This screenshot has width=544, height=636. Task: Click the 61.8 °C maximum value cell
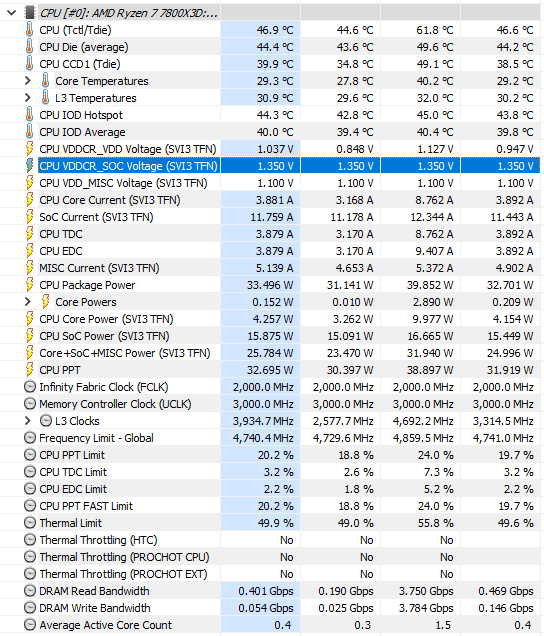coord(420,30)
